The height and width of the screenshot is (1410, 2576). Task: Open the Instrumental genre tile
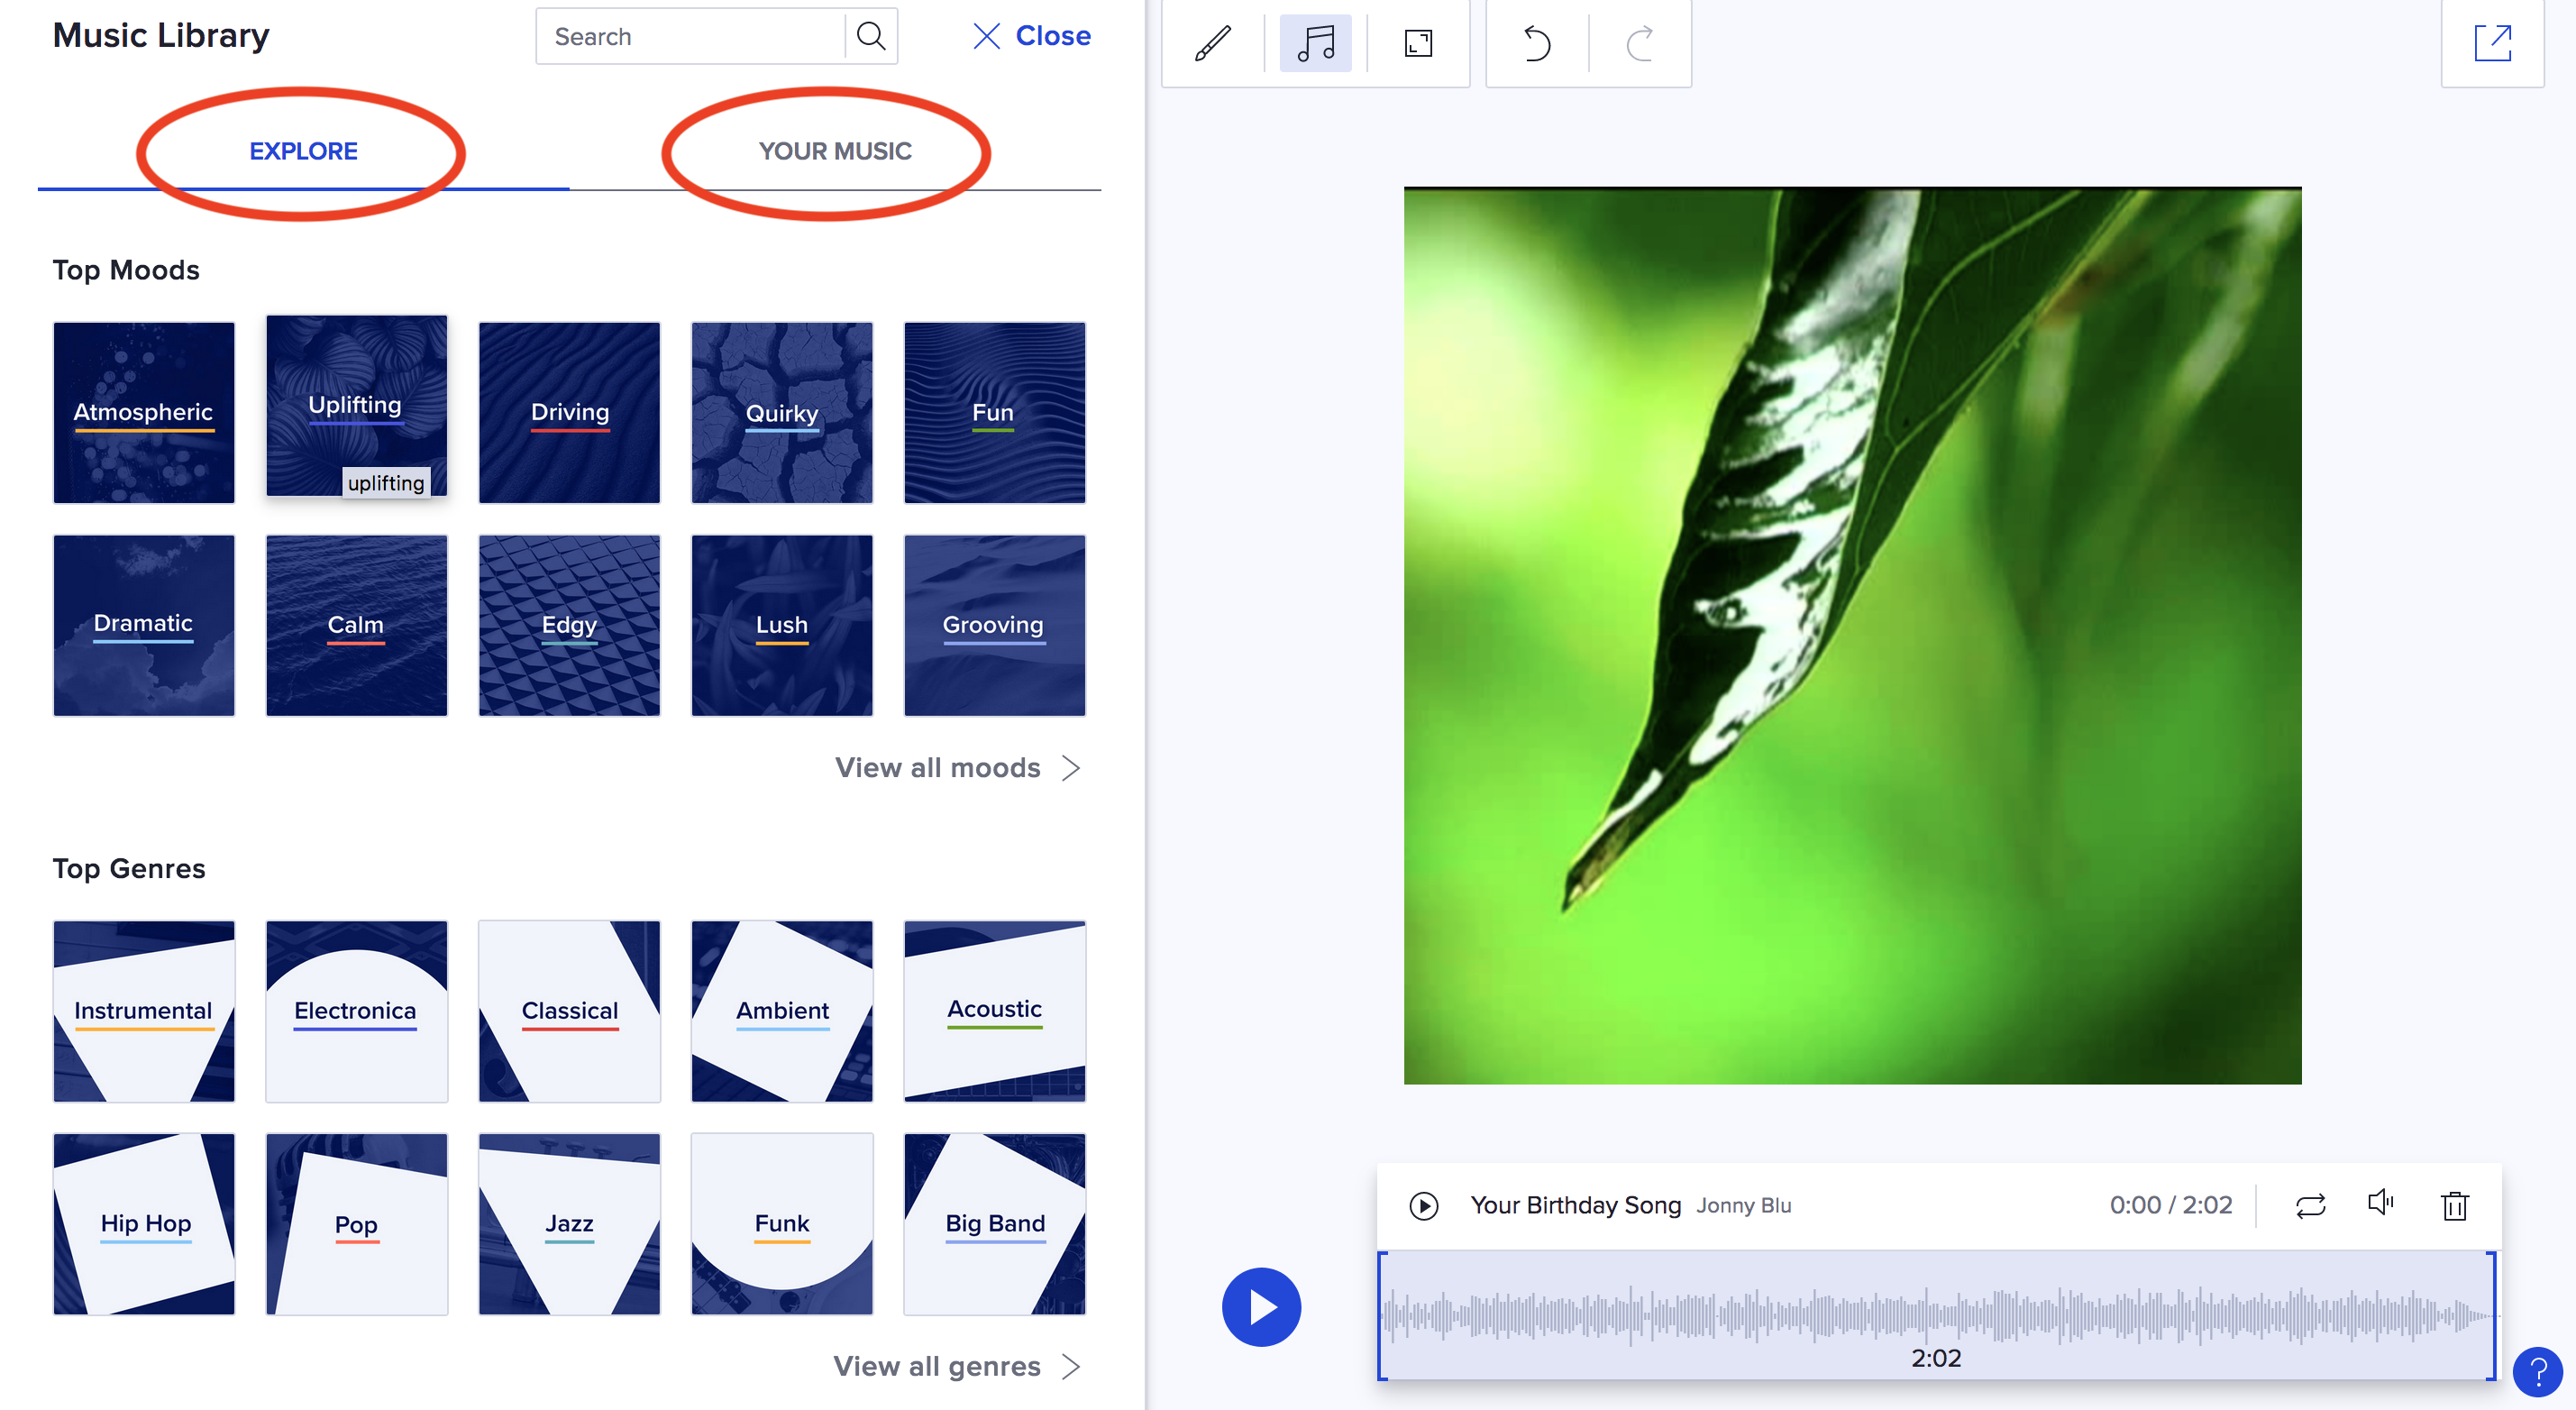[144, 1011]
